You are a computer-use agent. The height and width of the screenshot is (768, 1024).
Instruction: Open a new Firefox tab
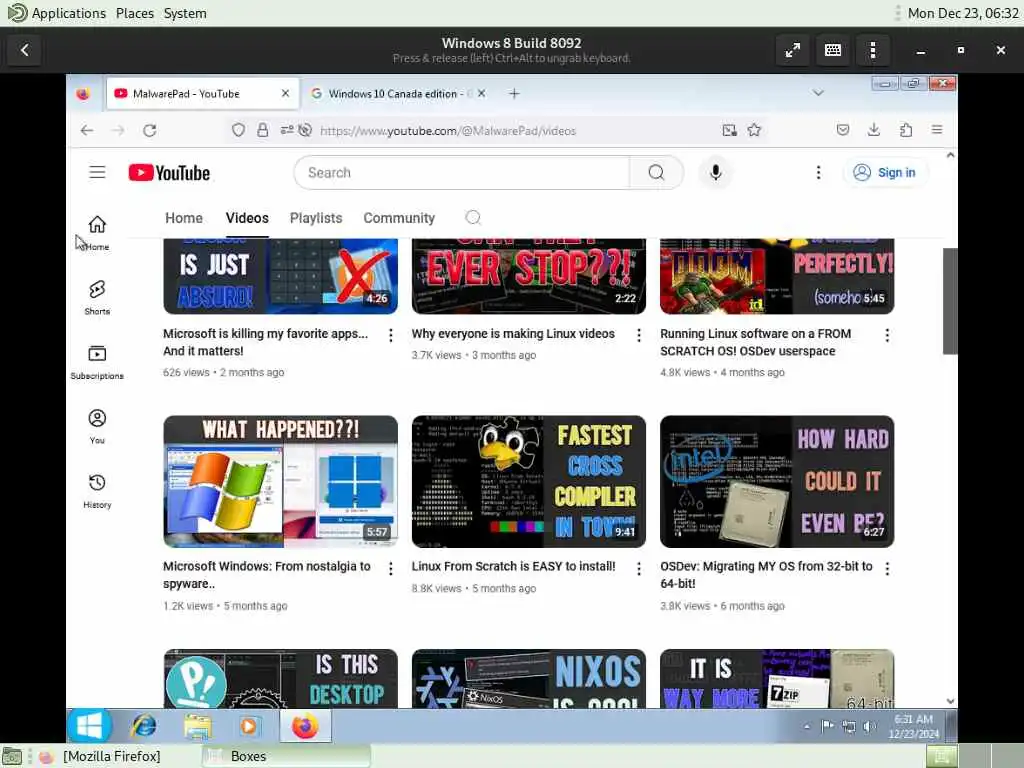514,93
